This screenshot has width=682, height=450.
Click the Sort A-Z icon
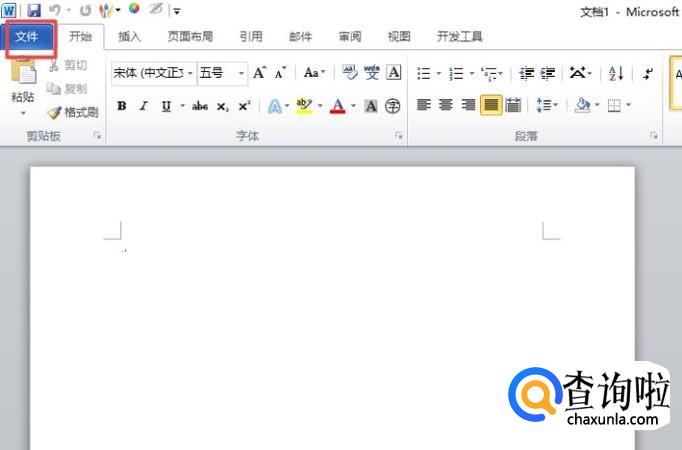coord(616,73)
